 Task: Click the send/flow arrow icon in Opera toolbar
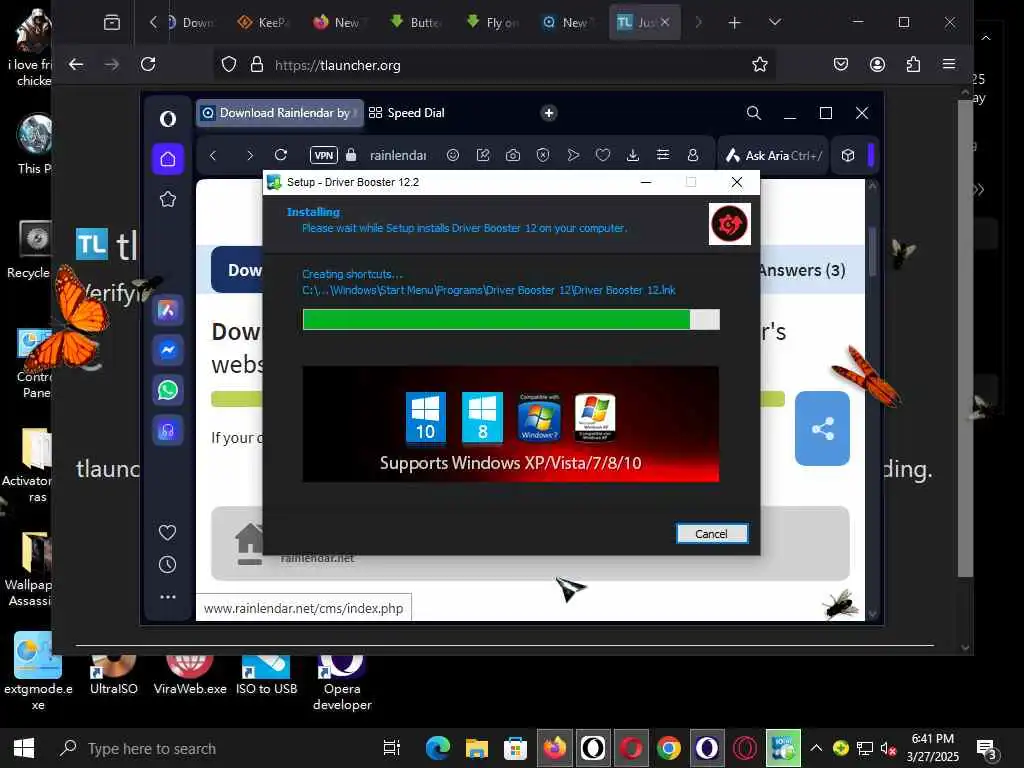tap(573, 155)
